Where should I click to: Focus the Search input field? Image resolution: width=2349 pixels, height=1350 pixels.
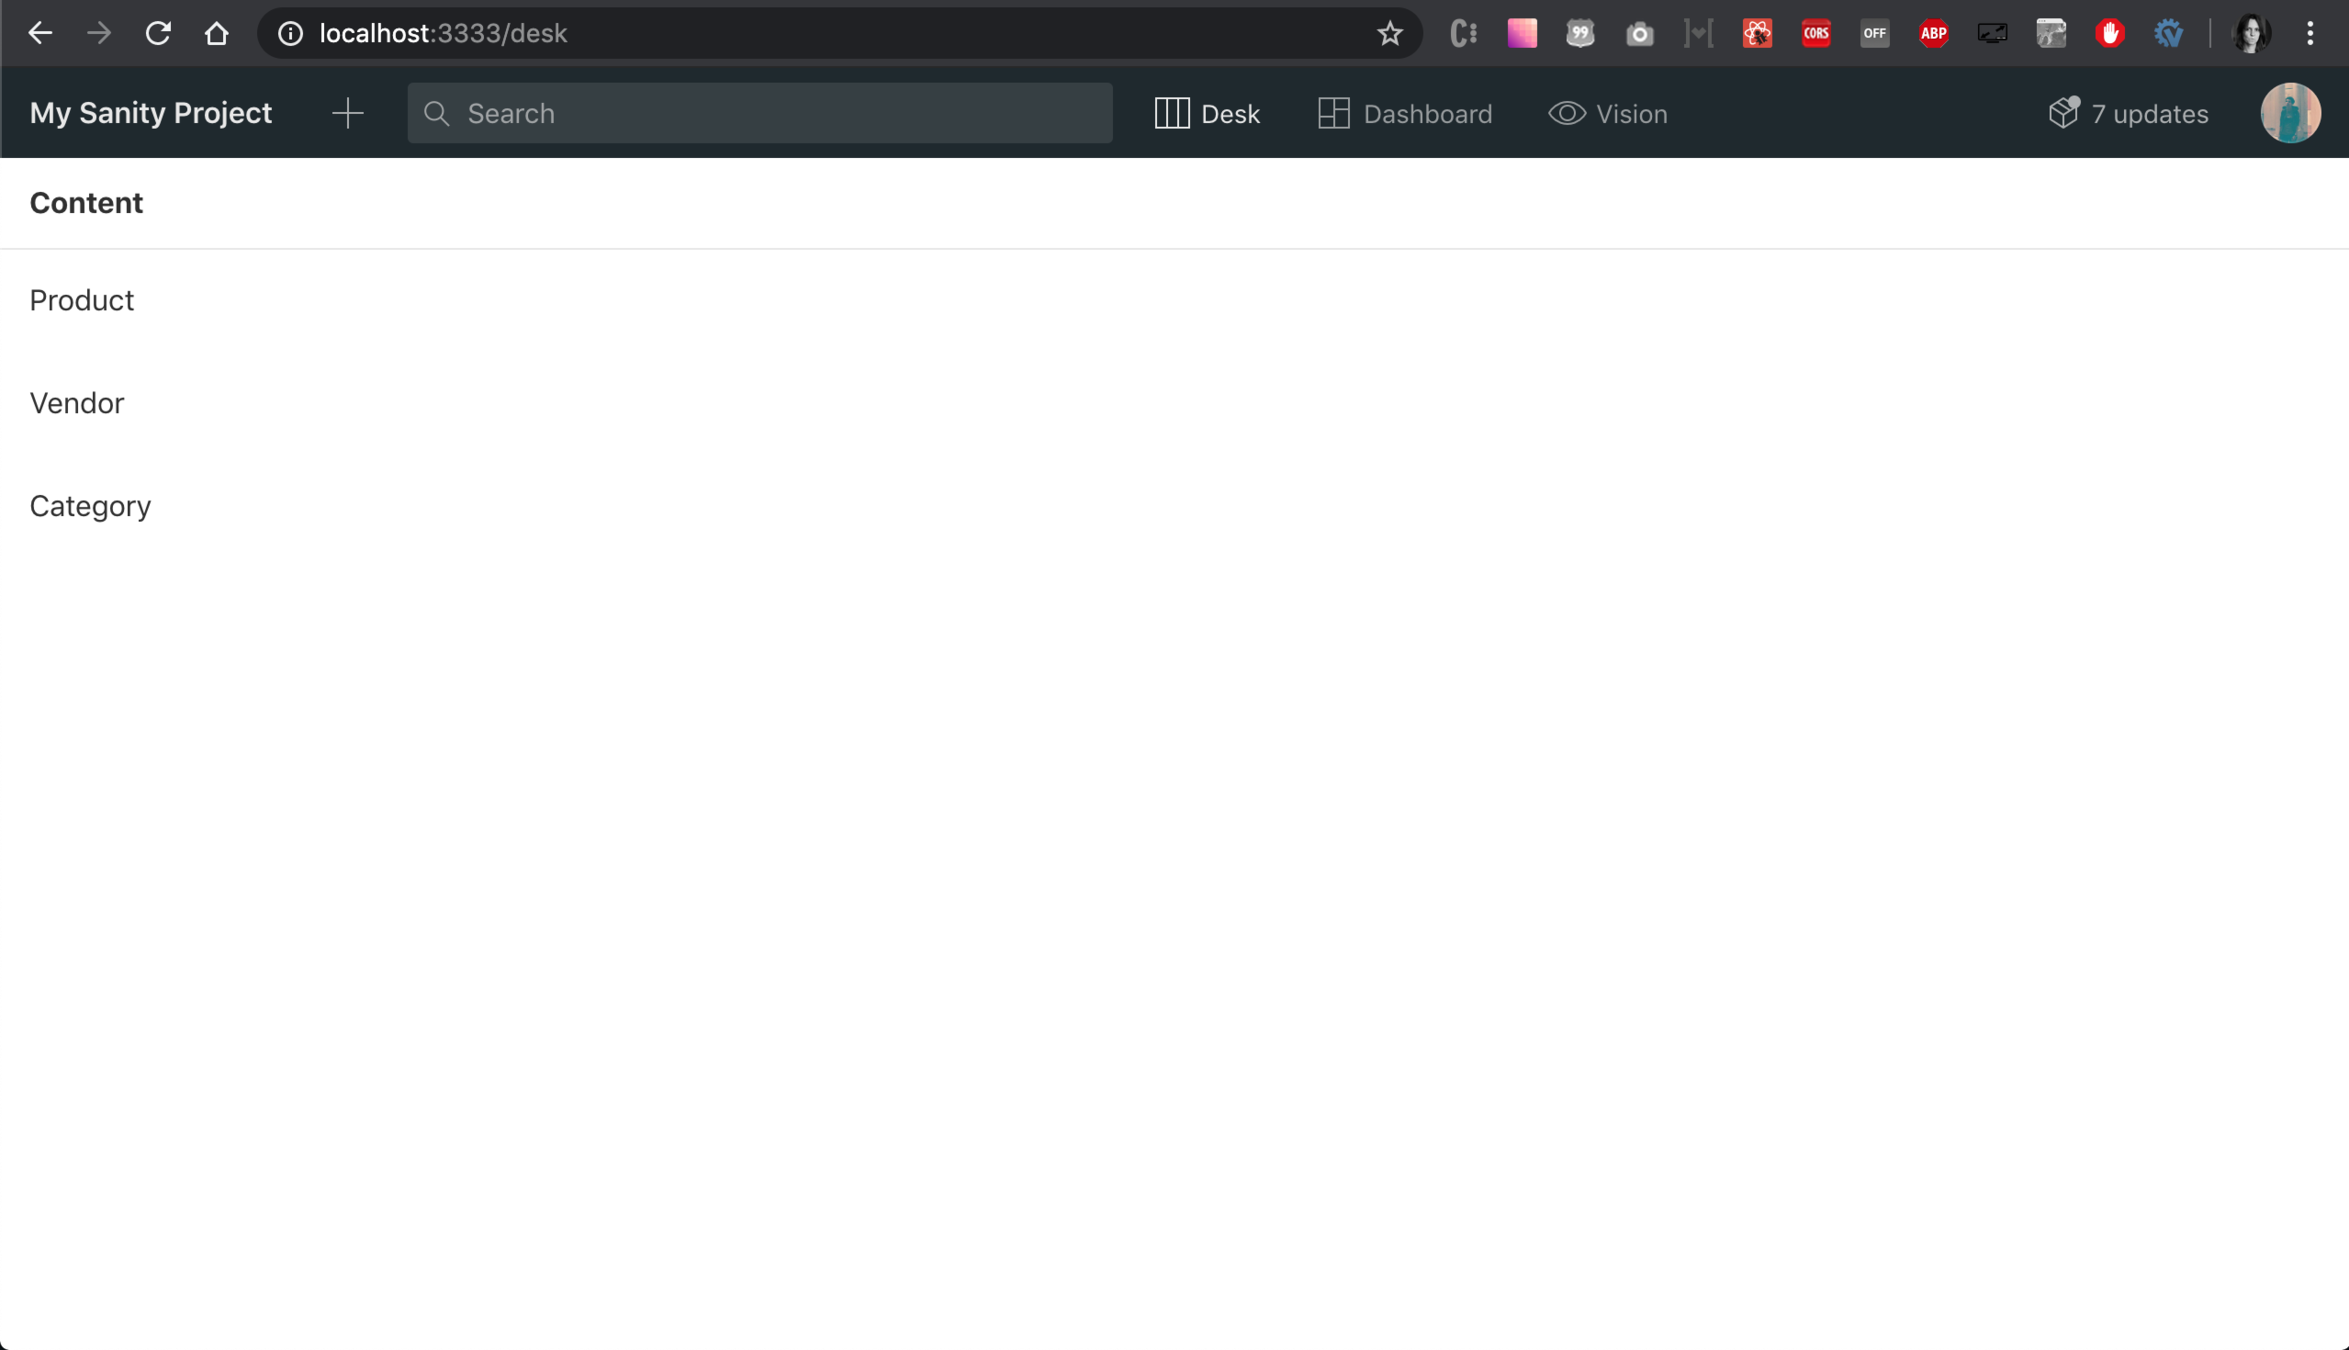tap(760, 113)
